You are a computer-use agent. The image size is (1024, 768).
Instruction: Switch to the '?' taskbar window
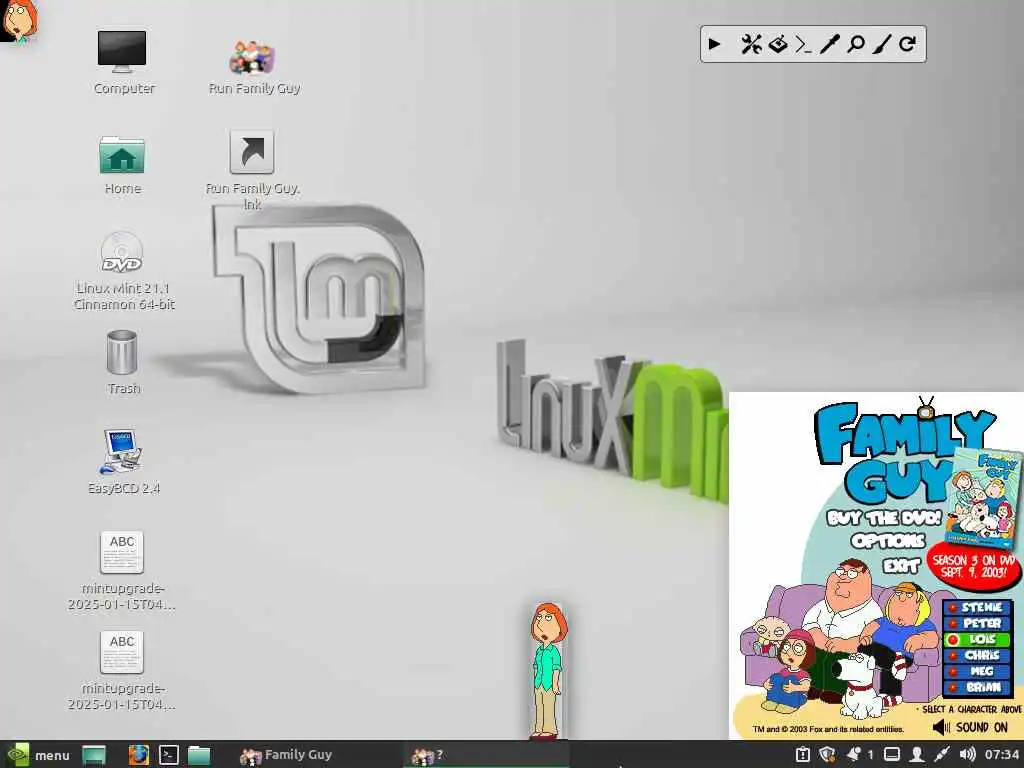tap(487, 755)
